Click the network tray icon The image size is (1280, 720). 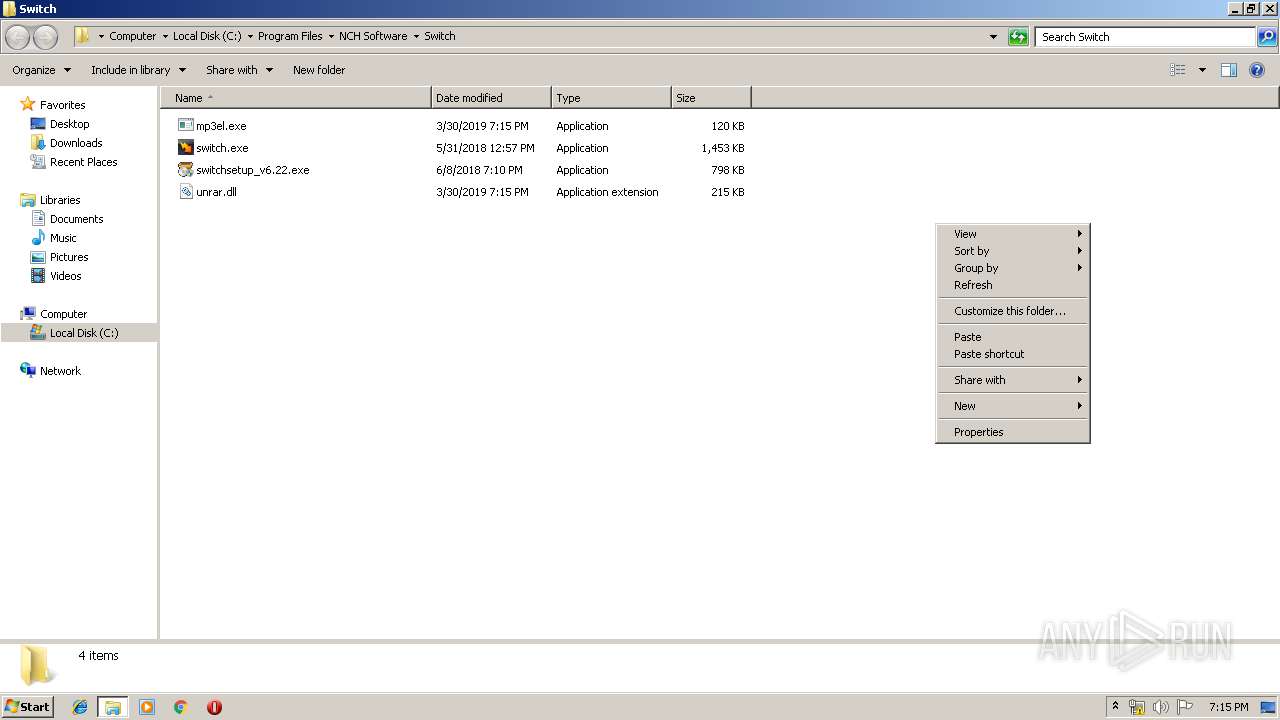pyautogui.click(x=1137, y=707)
